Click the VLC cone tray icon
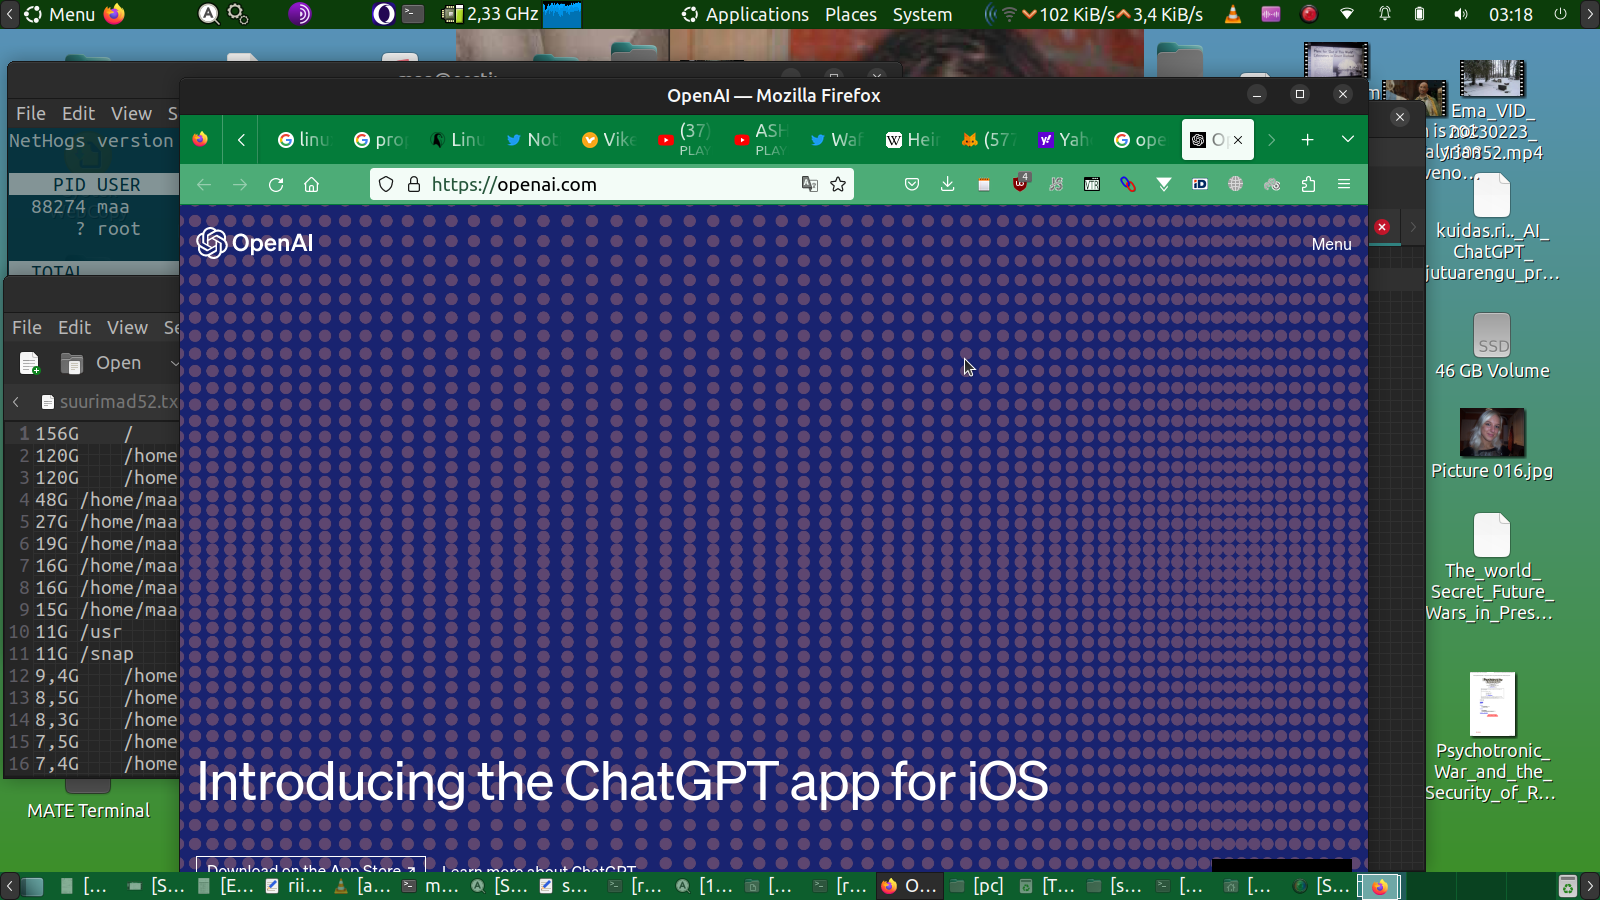Viewport: 1600px width, 900px height. click(1233, 14)
